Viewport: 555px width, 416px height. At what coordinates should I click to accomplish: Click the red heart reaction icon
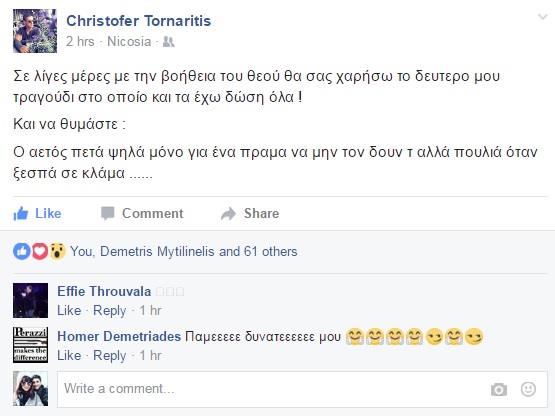pyautogui.click(x=40, y=251)
